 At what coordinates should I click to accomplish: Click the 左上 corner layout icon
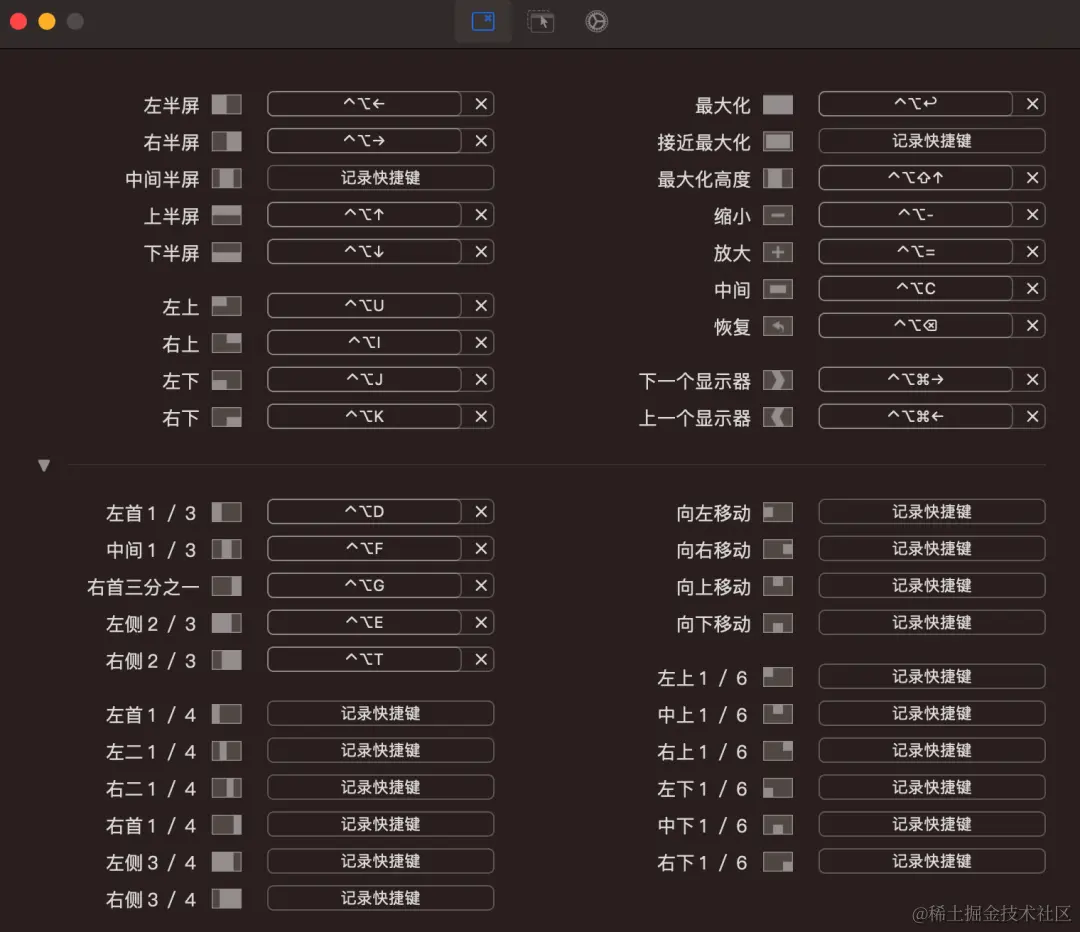[x=227, y=305]
